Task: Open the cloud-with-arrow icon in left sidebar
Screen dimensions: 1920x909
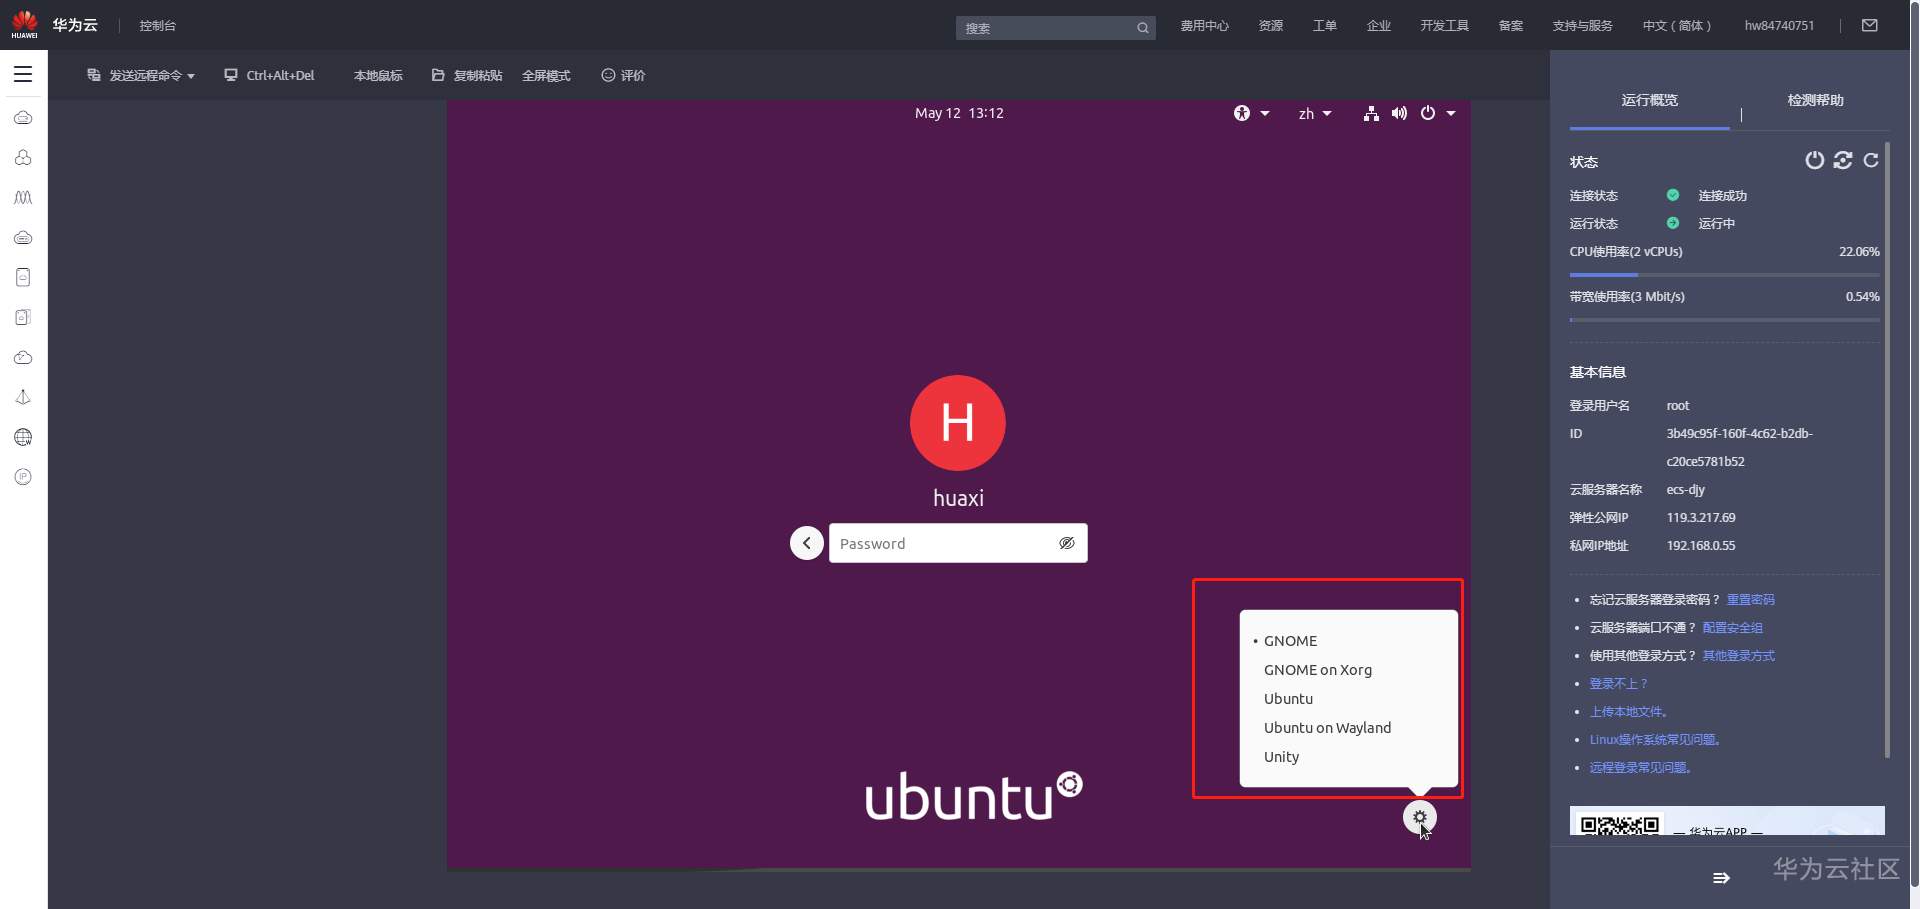Action: point(23,357)
